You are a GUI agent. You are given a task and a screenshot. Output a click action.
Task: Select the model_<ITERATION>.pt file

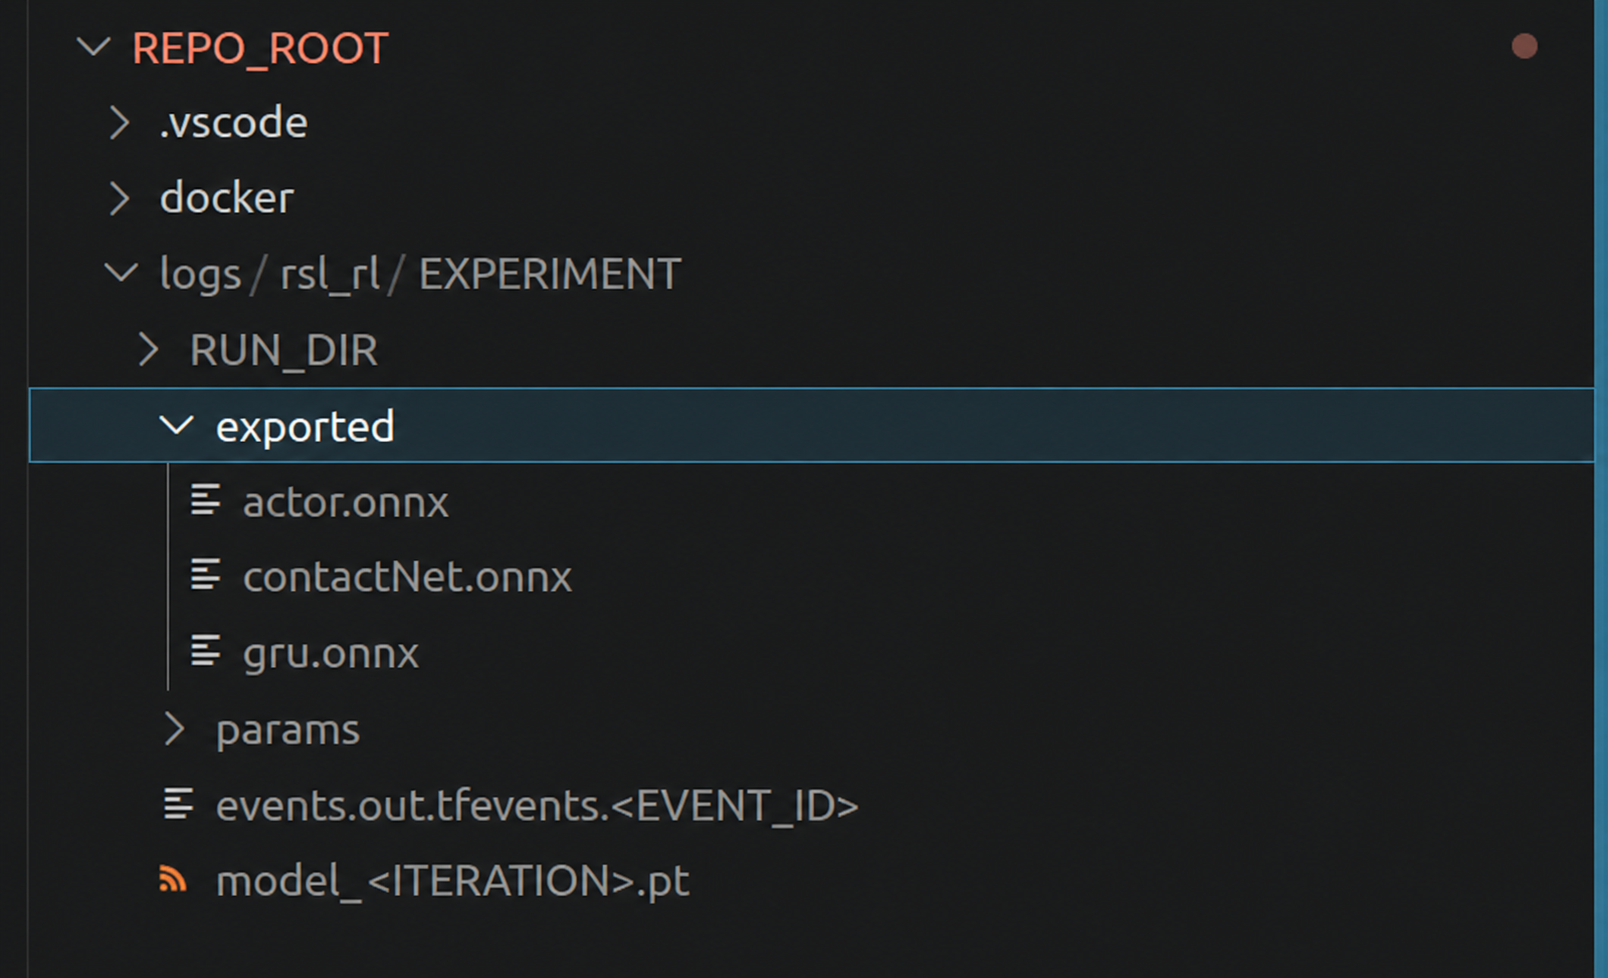point(452,881)
